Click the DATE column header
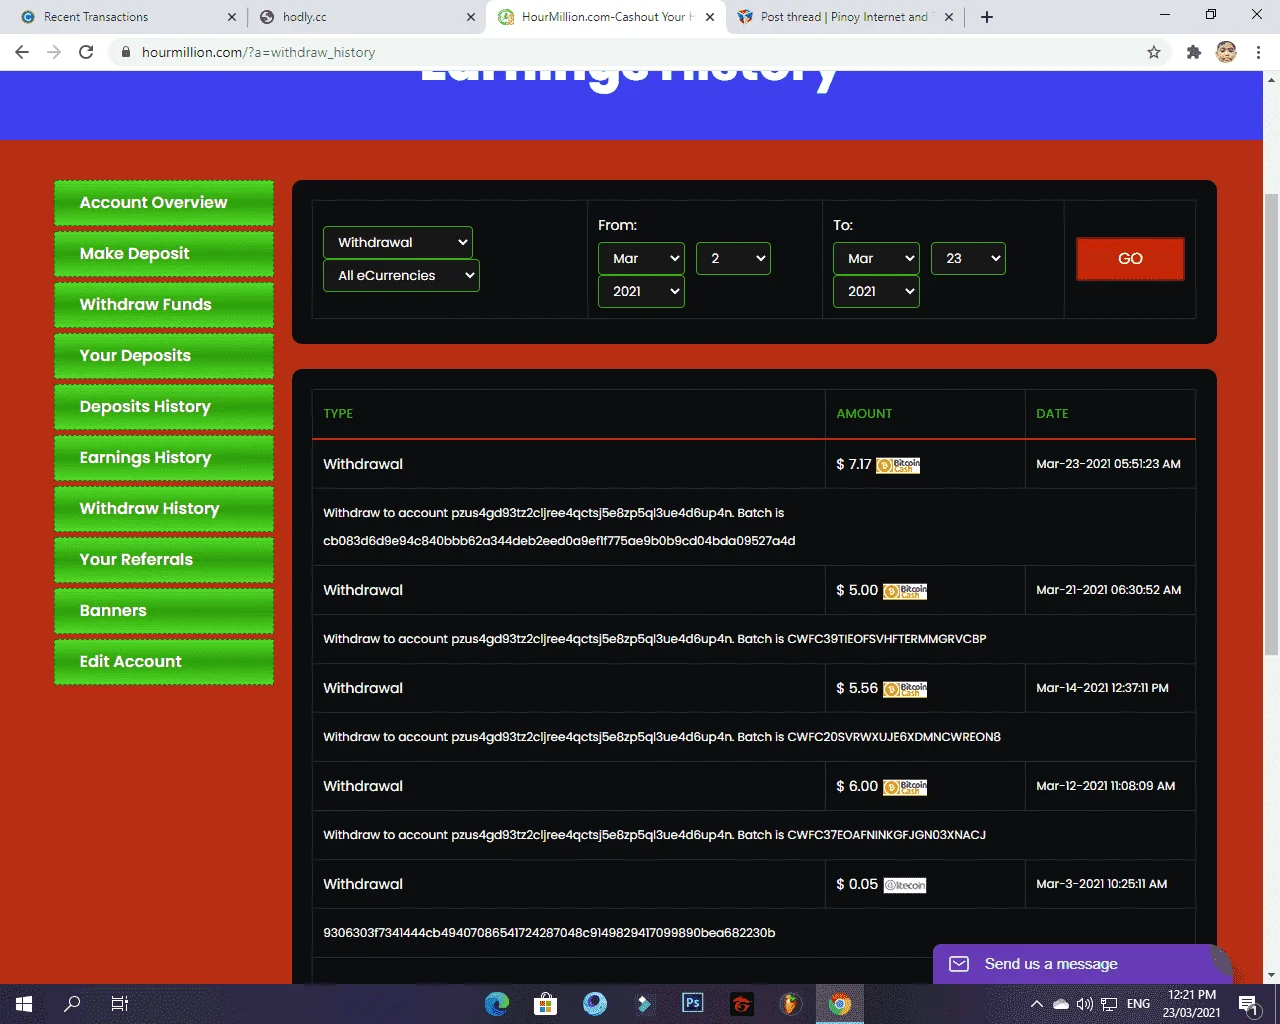Viewport: 1280px width, 1024px height. tap(1052, 413)
